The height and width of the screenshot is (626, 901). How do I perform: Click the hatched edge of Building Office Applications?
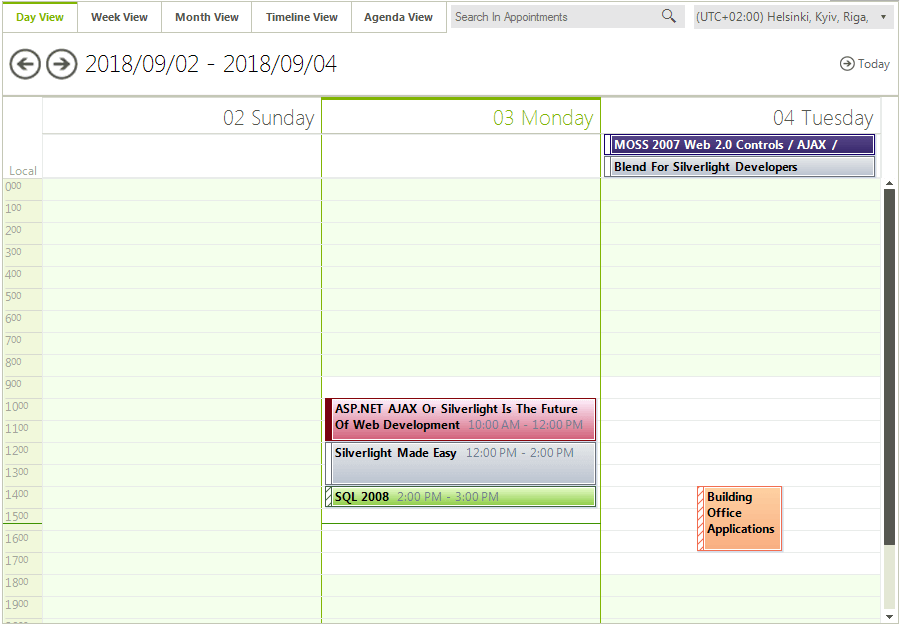tap(700, 518)
